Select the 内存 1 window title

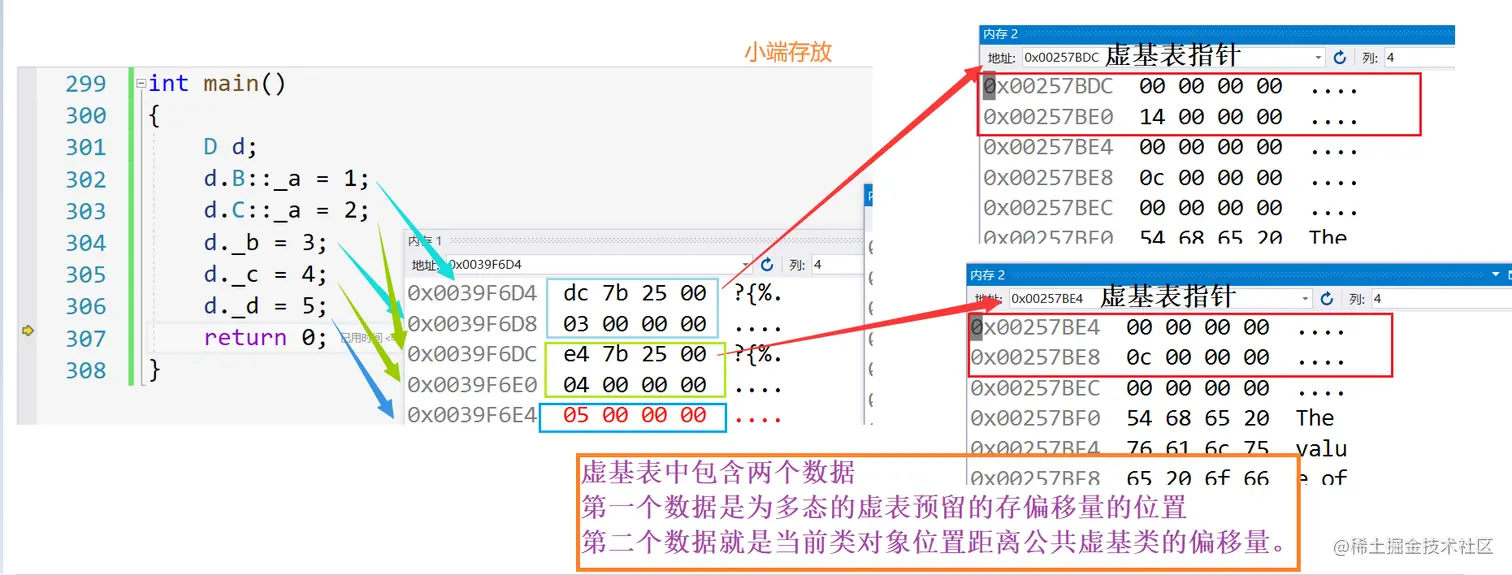[x=425, y=241]
